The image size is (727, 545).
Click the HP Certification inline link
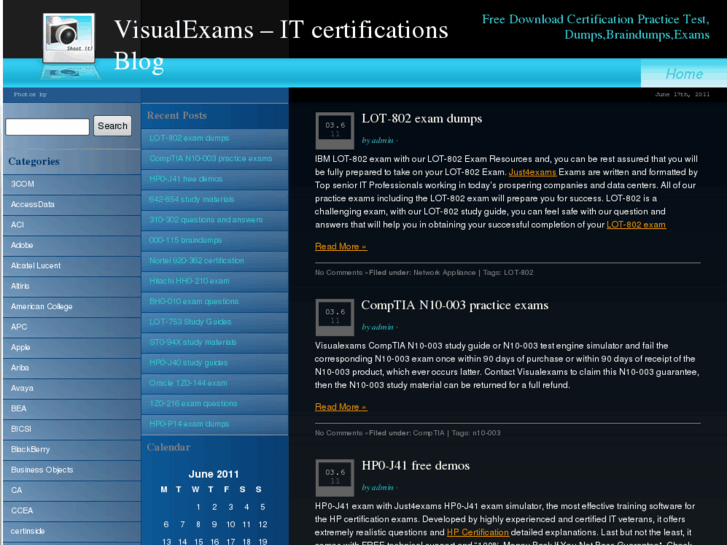478,532
